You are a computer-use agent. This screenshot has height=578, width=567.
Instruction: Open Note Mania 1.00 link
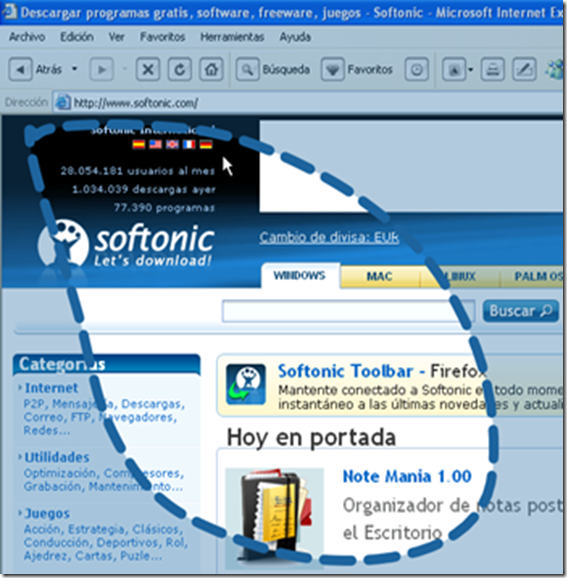click(407, 477)
